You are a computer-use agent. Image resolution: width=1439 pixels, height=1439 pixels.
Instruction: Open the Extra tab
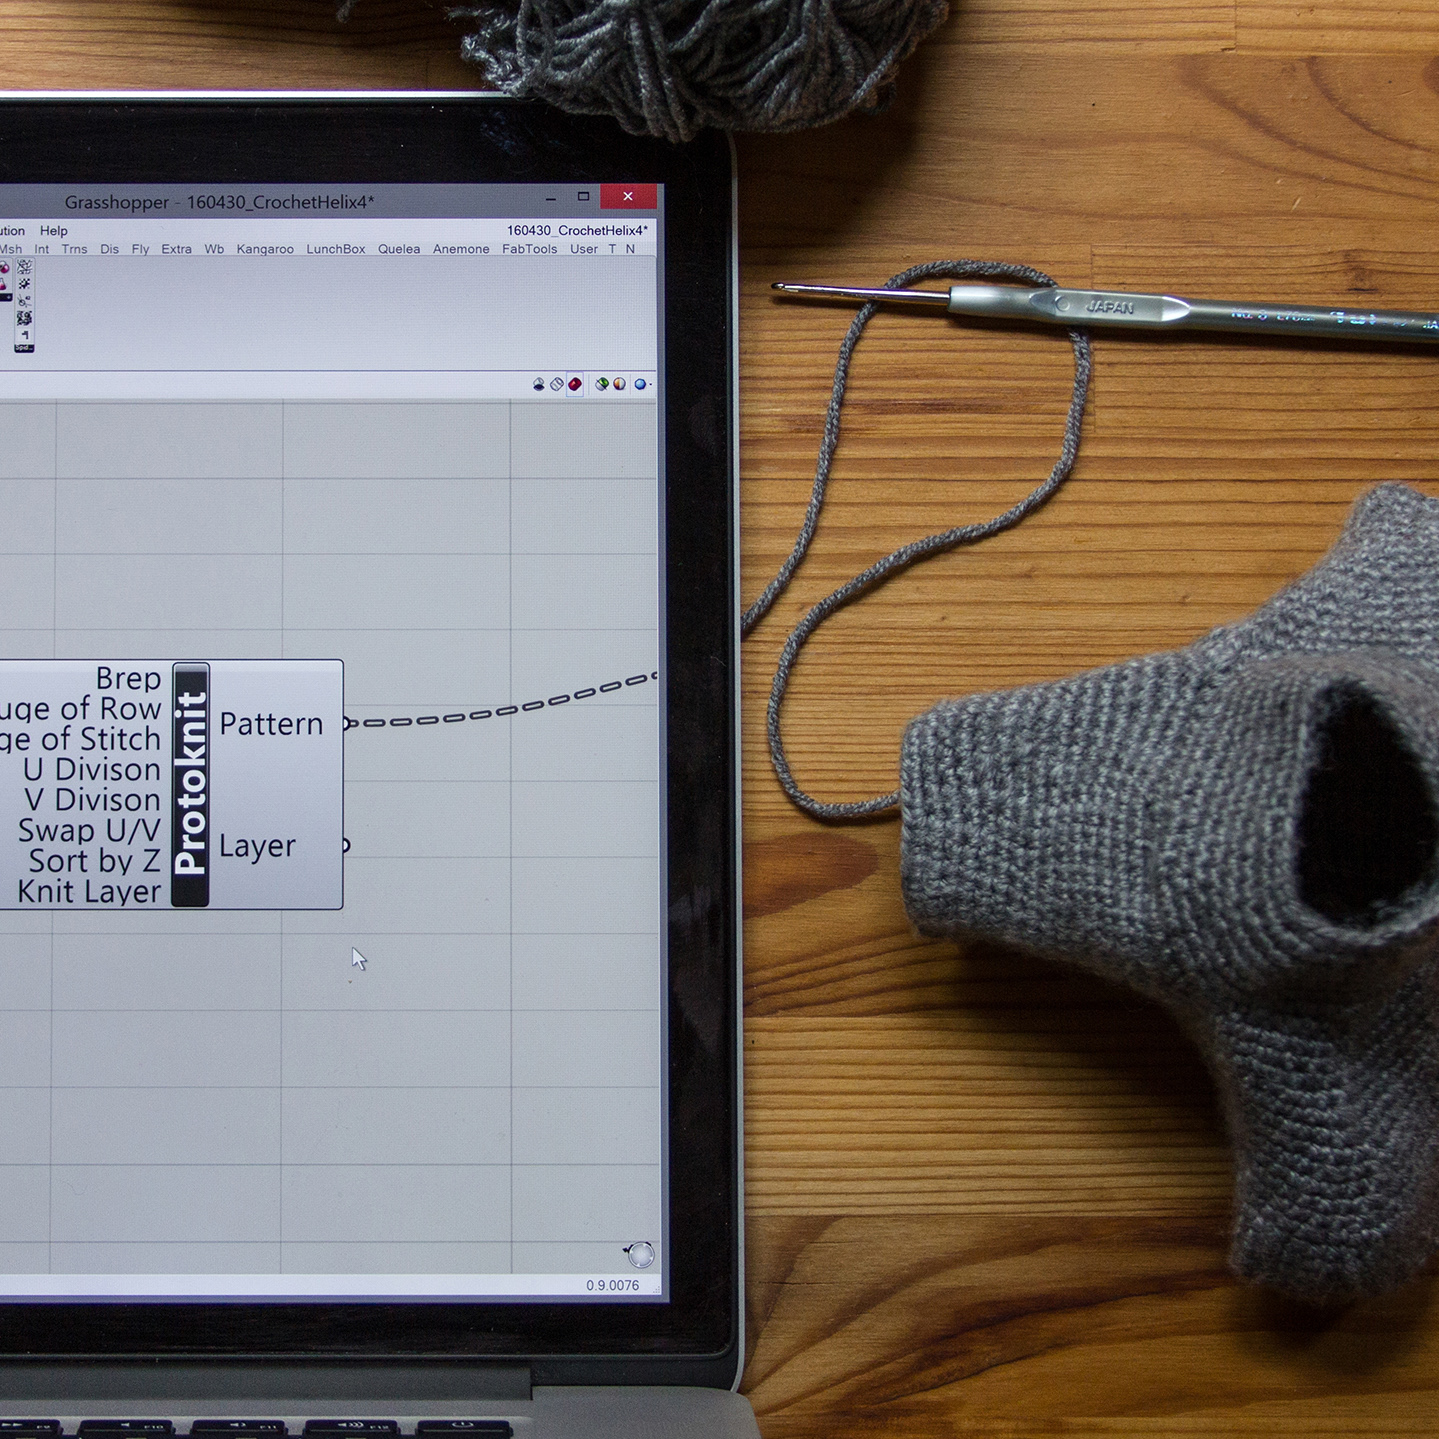pos(176,249)
